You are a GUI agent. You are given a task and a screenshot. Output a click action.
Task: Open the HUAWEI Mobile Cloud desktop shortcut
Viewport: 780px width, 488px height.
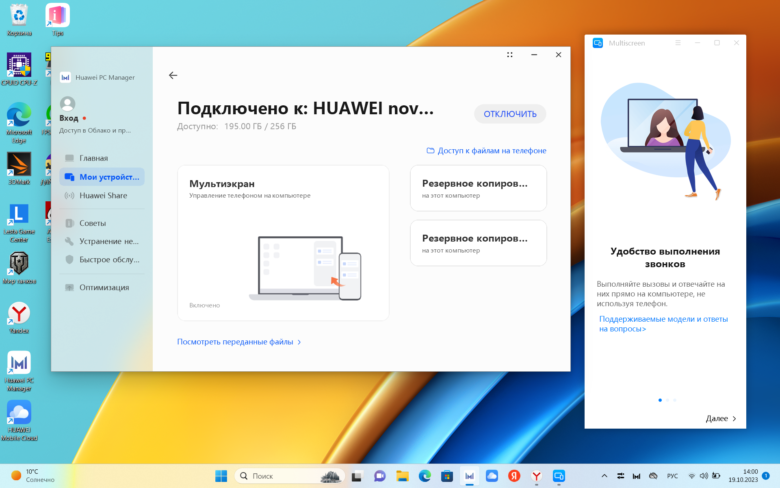[19, 421]
